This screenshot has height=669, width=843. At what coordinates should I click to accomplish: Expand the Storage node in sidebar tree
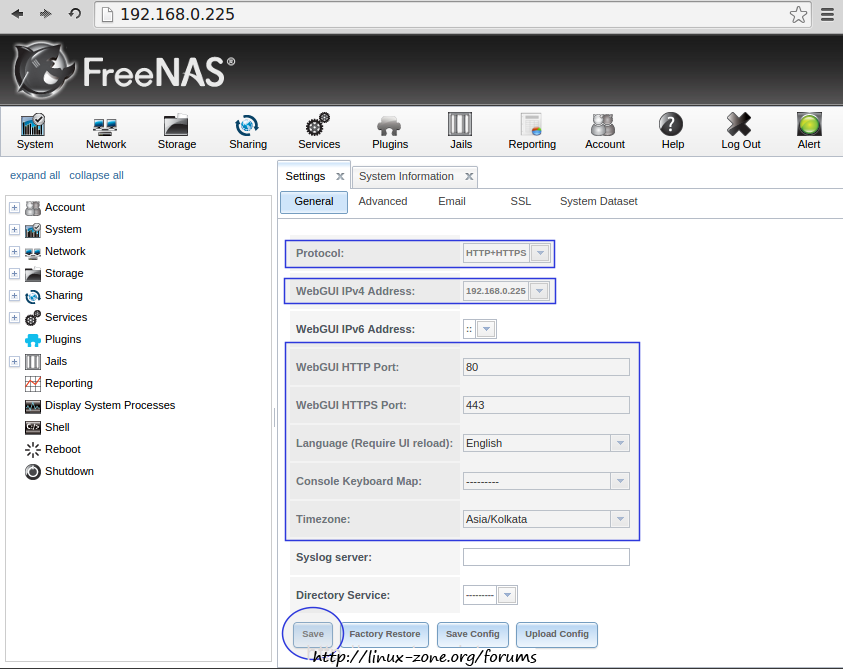14,274
